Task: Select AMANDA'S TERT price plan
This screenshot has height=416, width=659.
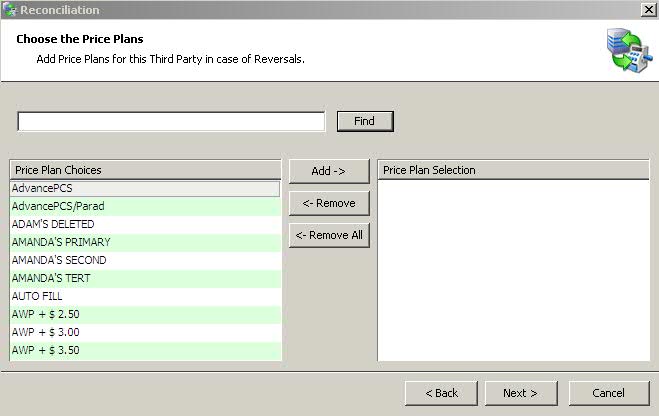Action: (x=145, y=278)
